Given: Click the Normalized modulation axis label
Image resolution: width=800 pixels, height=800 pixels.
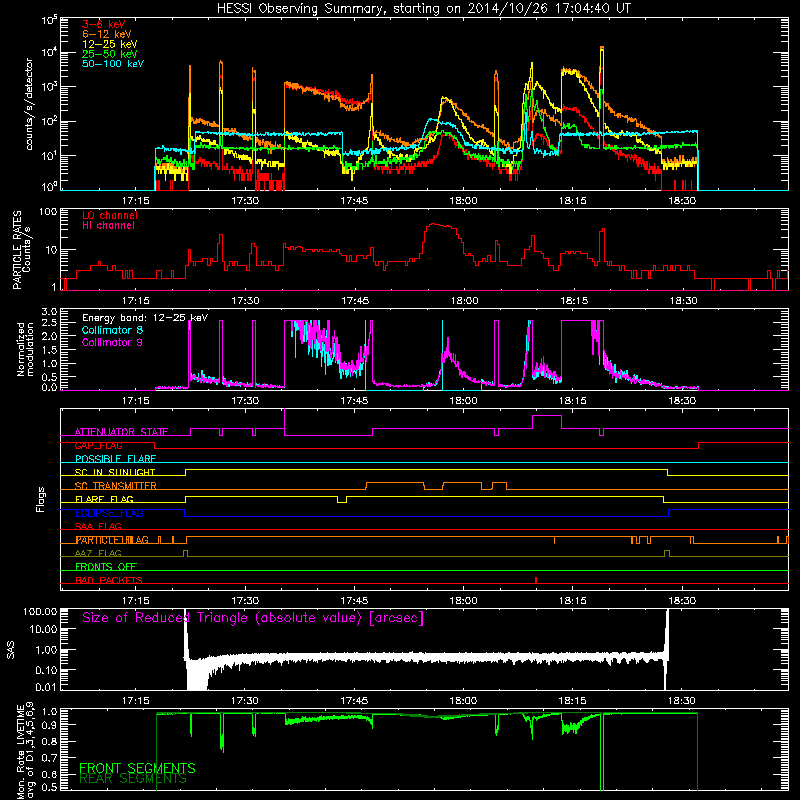Looking at the screenshot, I should [25, 349].
